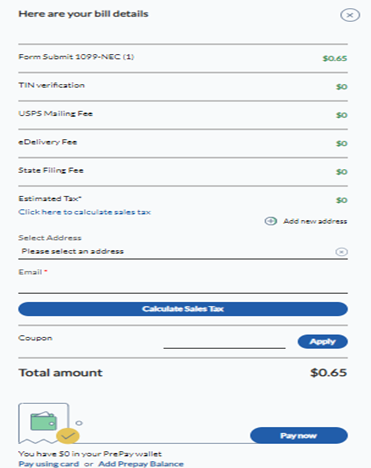Viewport: 371px width, 468px height.
Task: Apply the coupon code
Action: 322,342
